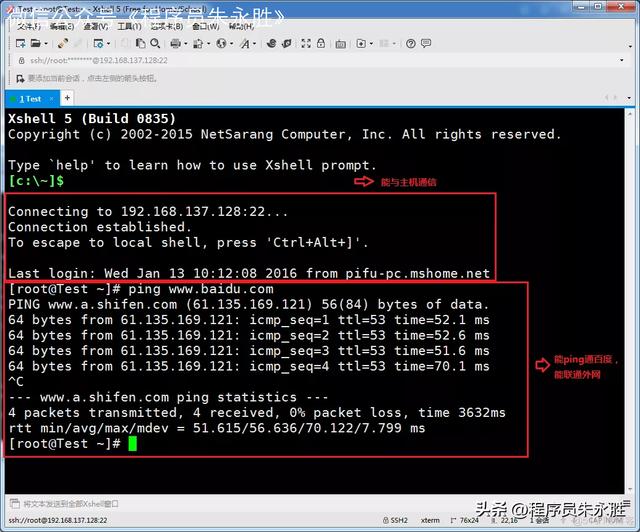The width and height of the screenshot is (640, 532).
Task: Open the session Properties toolbar icon
Action: [98, 43]
